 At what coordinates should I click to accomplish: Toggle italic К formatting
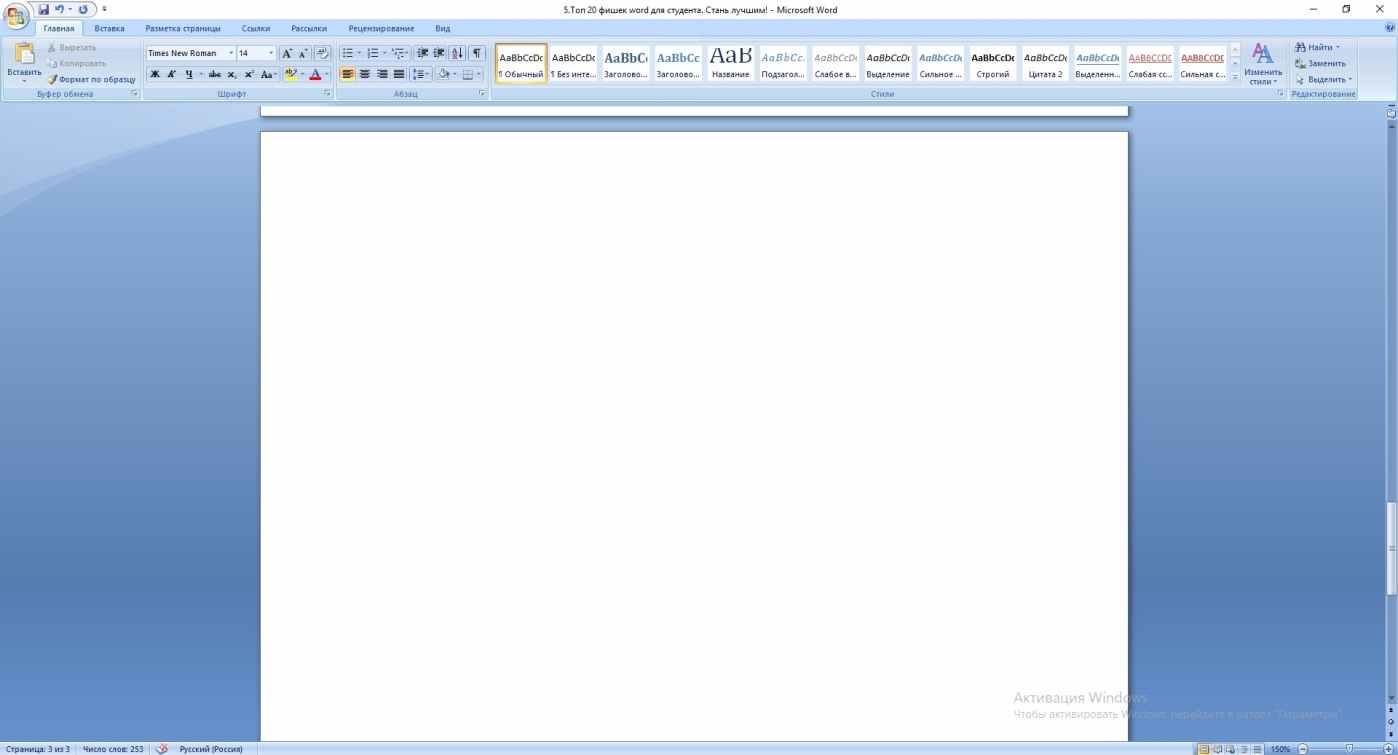[171, 74]
